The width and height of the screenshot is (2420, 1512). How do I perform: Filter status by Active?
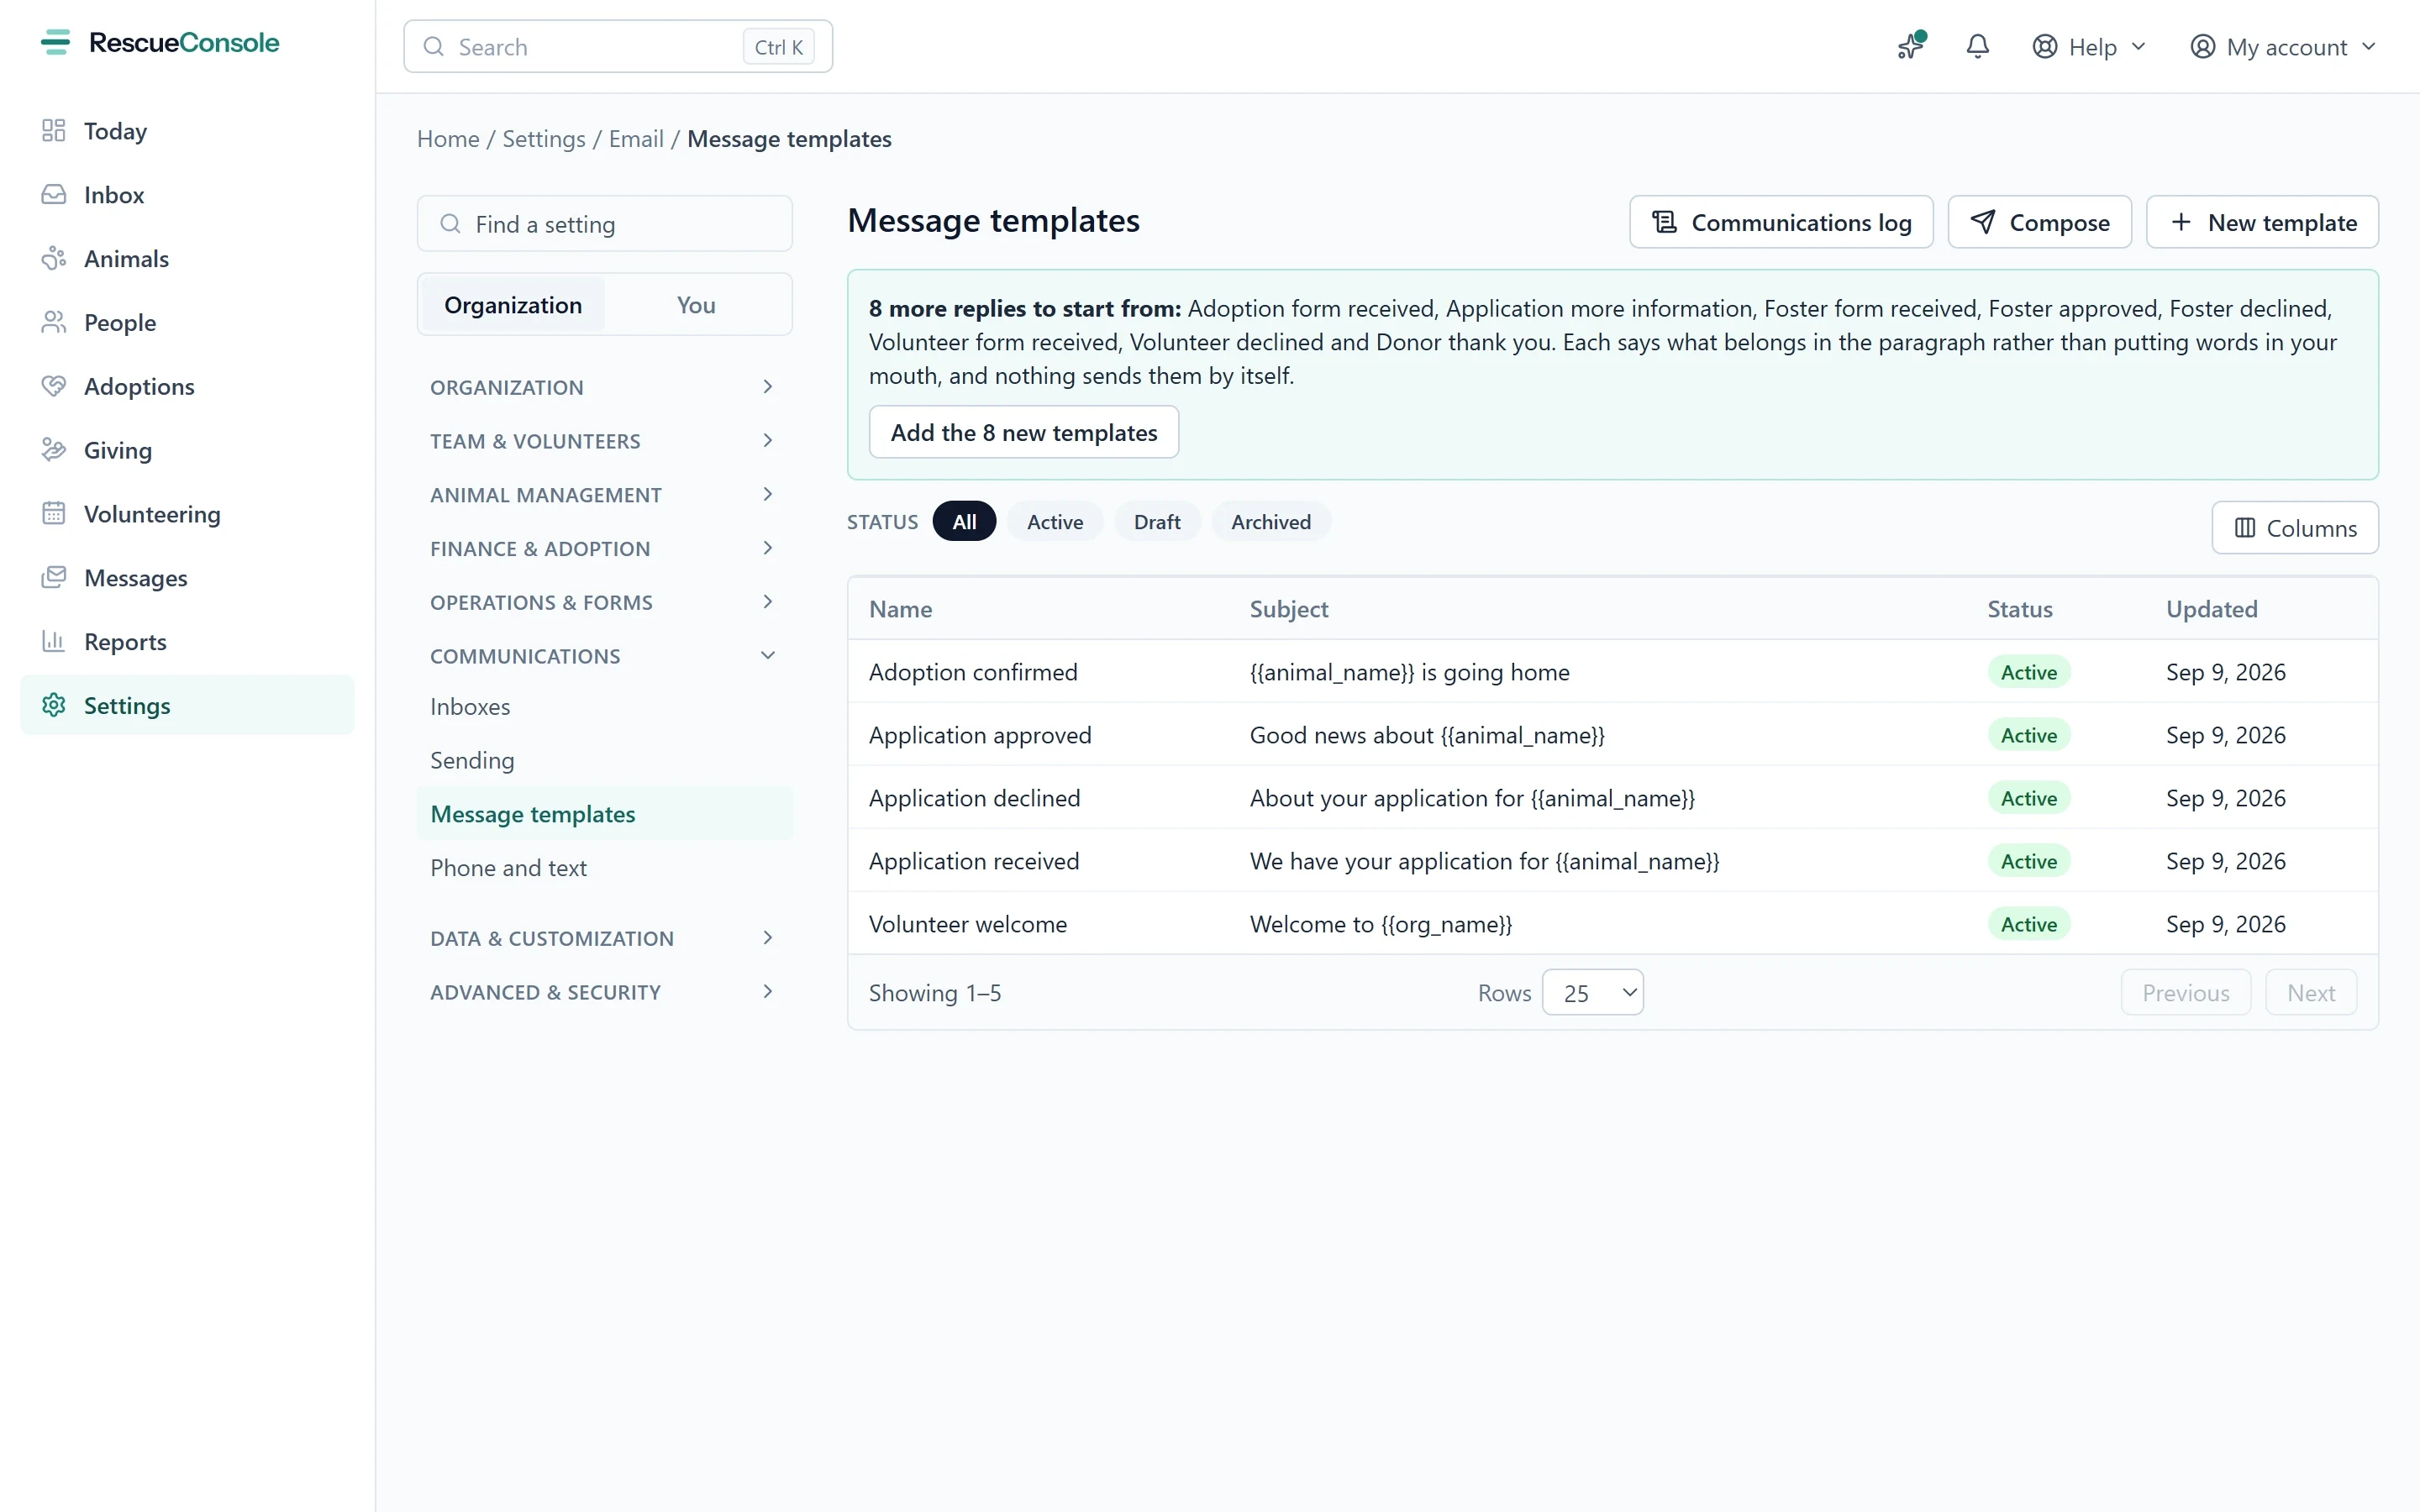(x=1055, y=522)
